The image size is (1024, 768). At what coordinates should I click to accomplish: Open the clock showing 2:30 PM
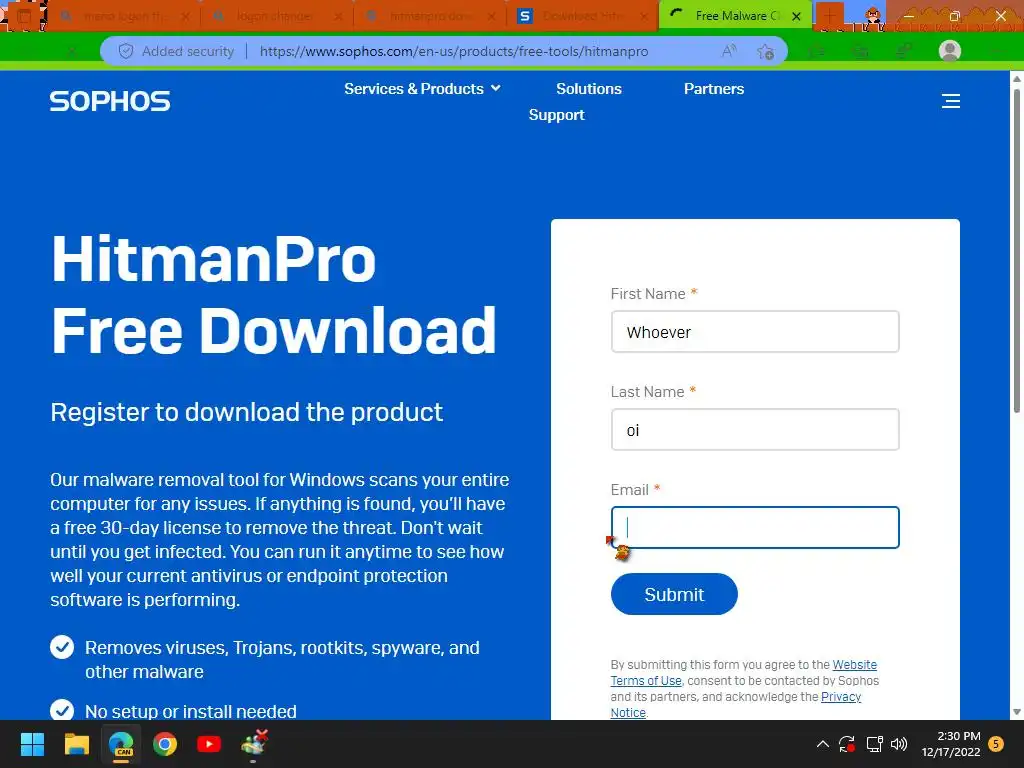951,744
